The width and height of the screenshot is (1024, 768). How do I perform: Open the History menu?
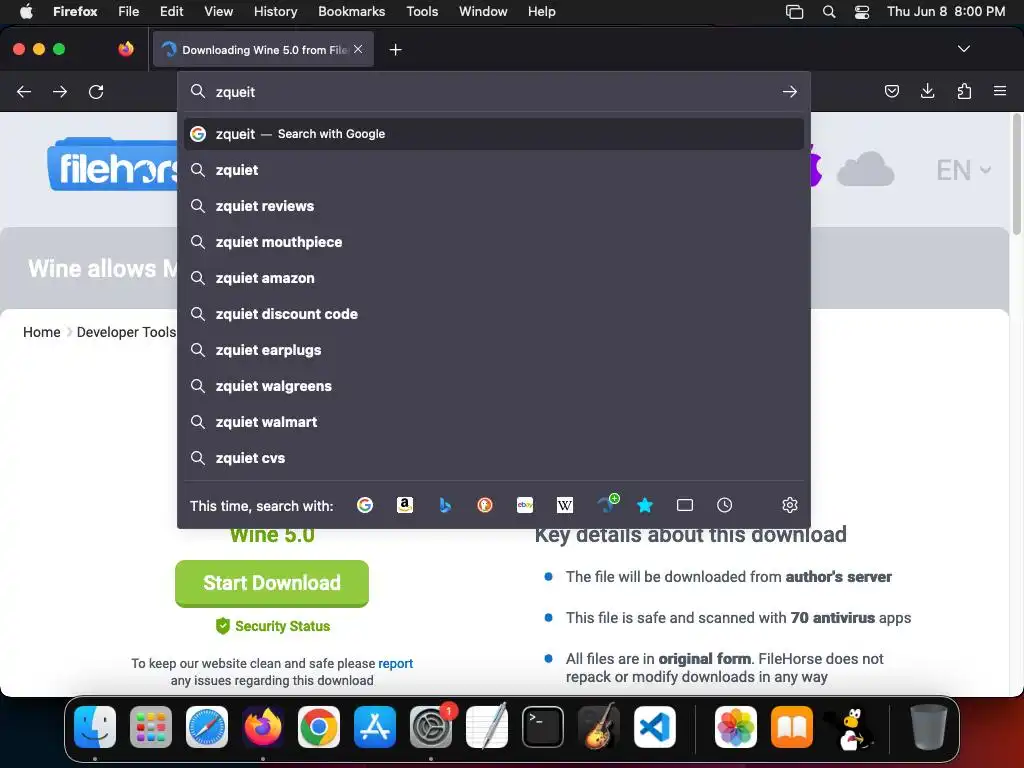pos(275,12)
